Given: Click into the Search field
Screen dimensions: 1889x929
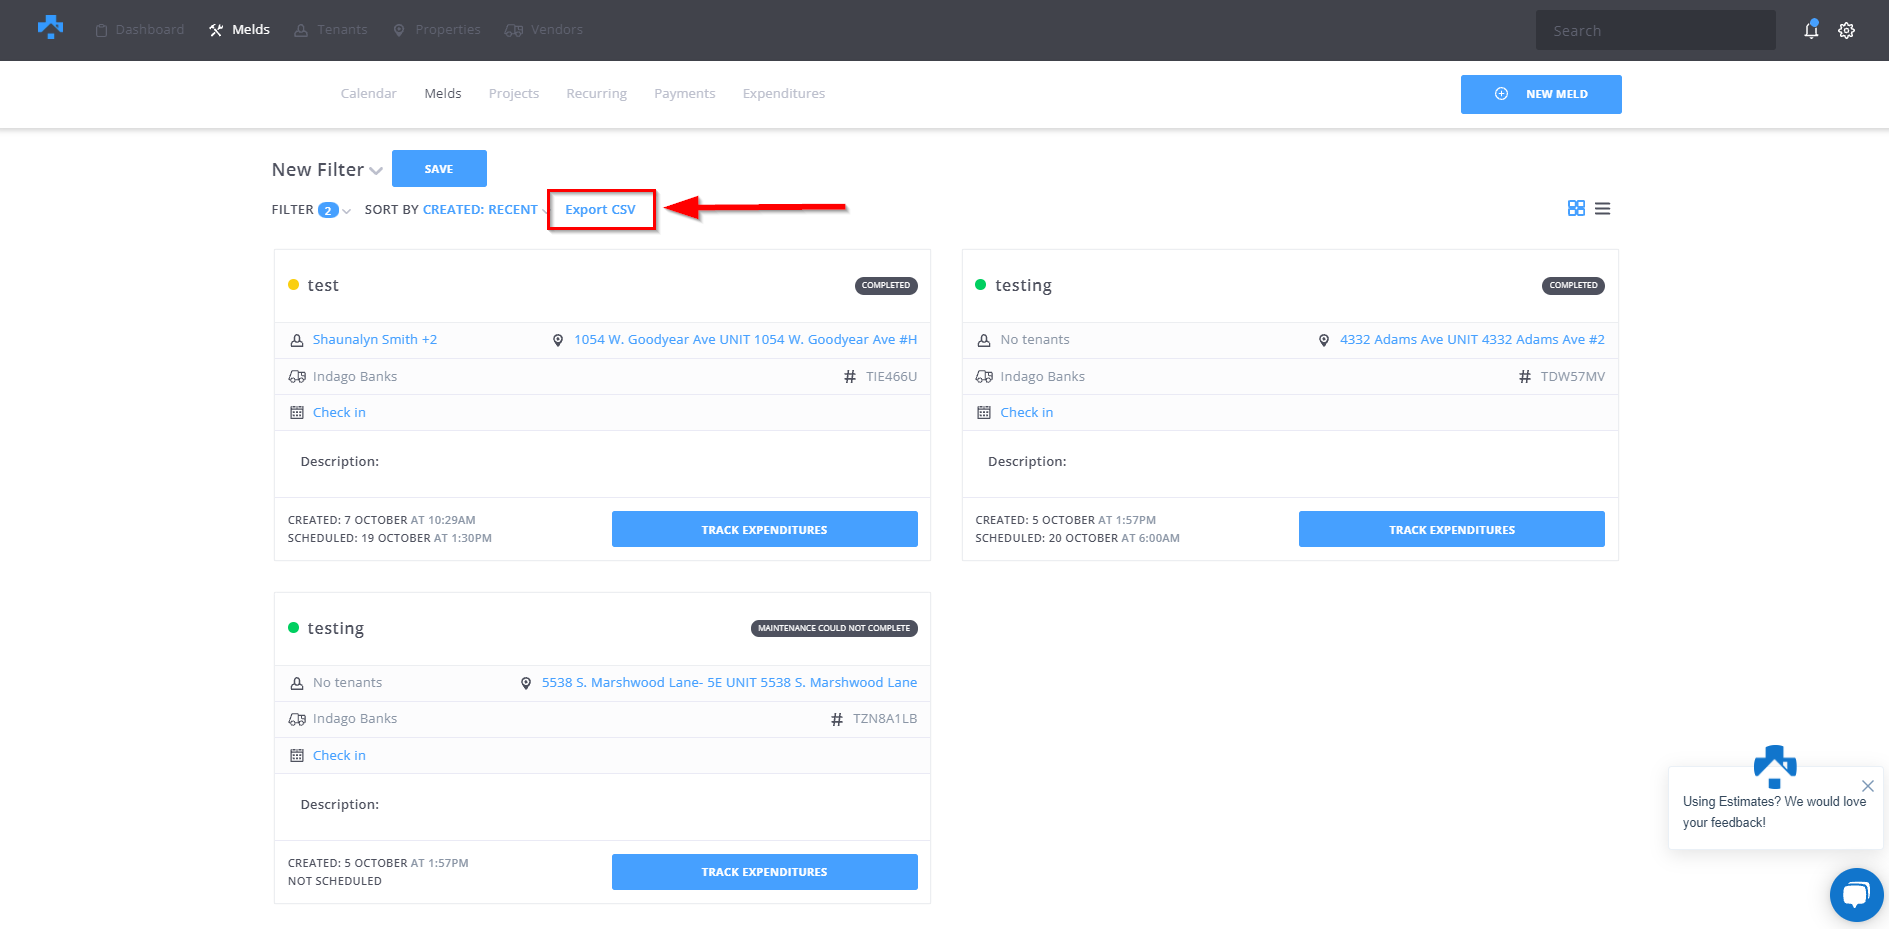Looking at the screenshot, I should point(1655,31).
